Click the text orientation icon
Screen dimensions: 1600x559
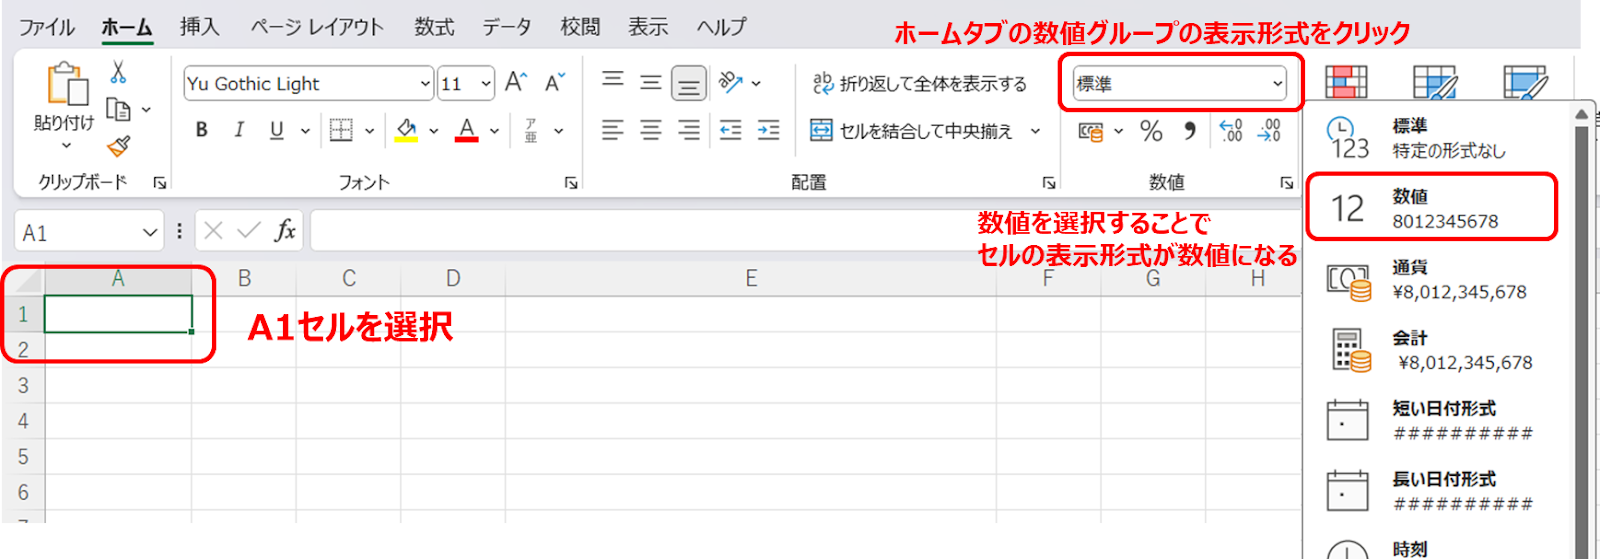tap(731, 82)
